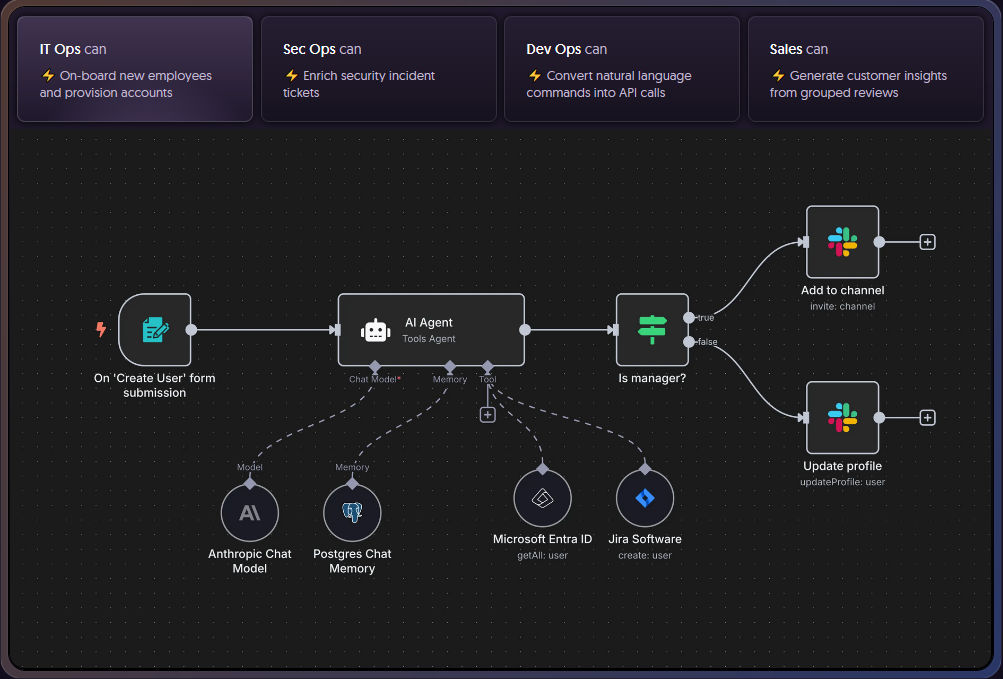Switch to the Dev Ops tab

(x=621, y=69)
